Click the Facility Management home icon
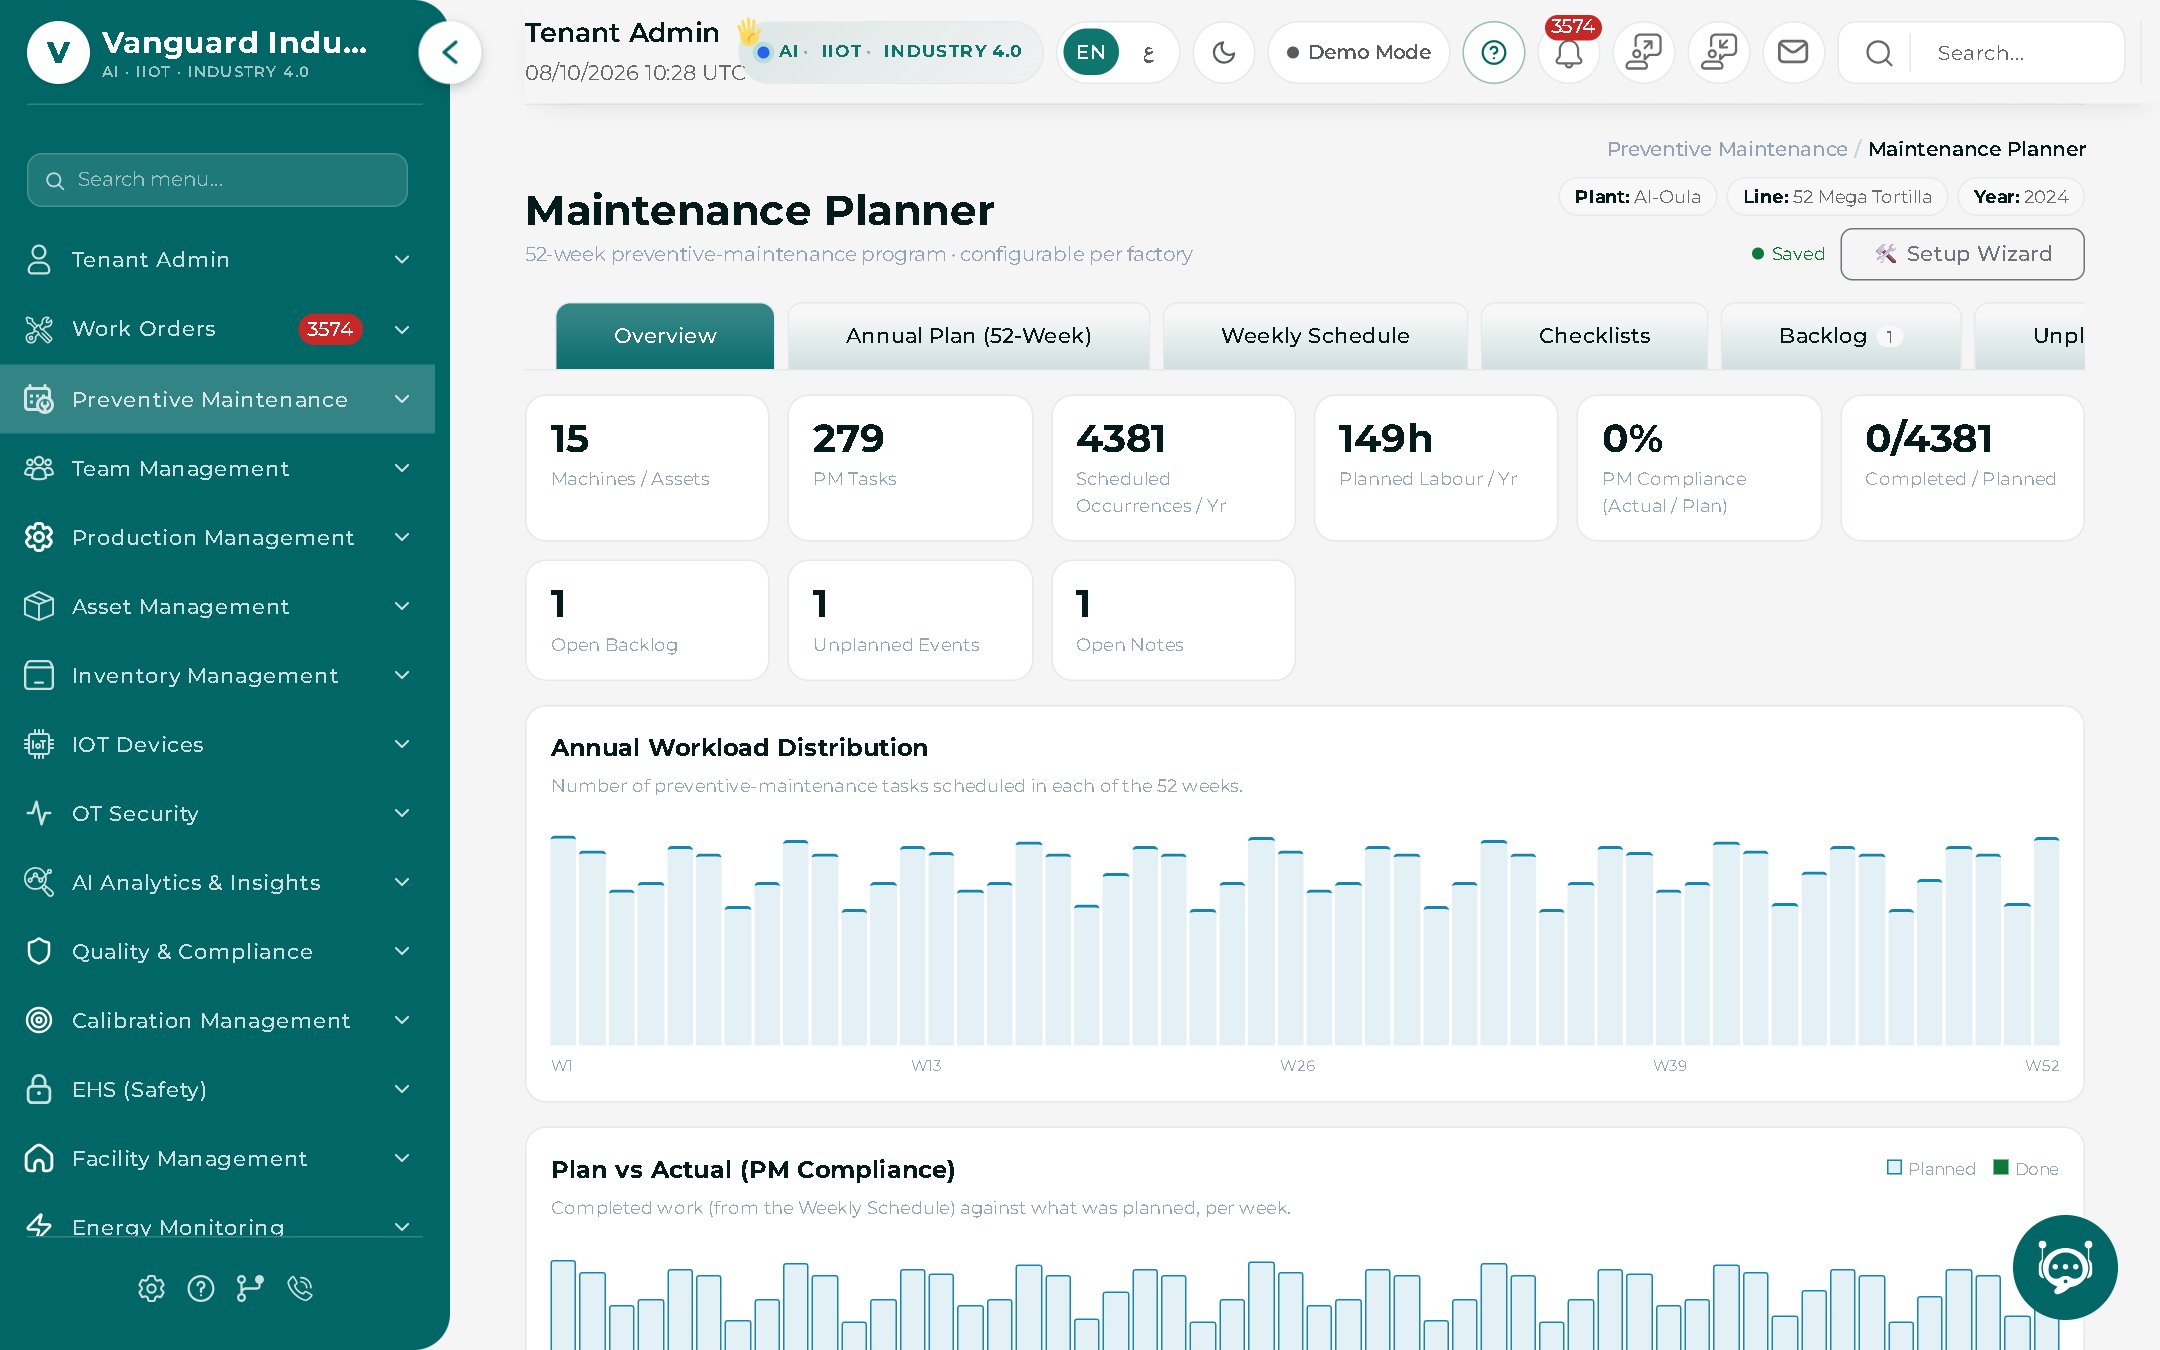 [x=39, y=1158]
